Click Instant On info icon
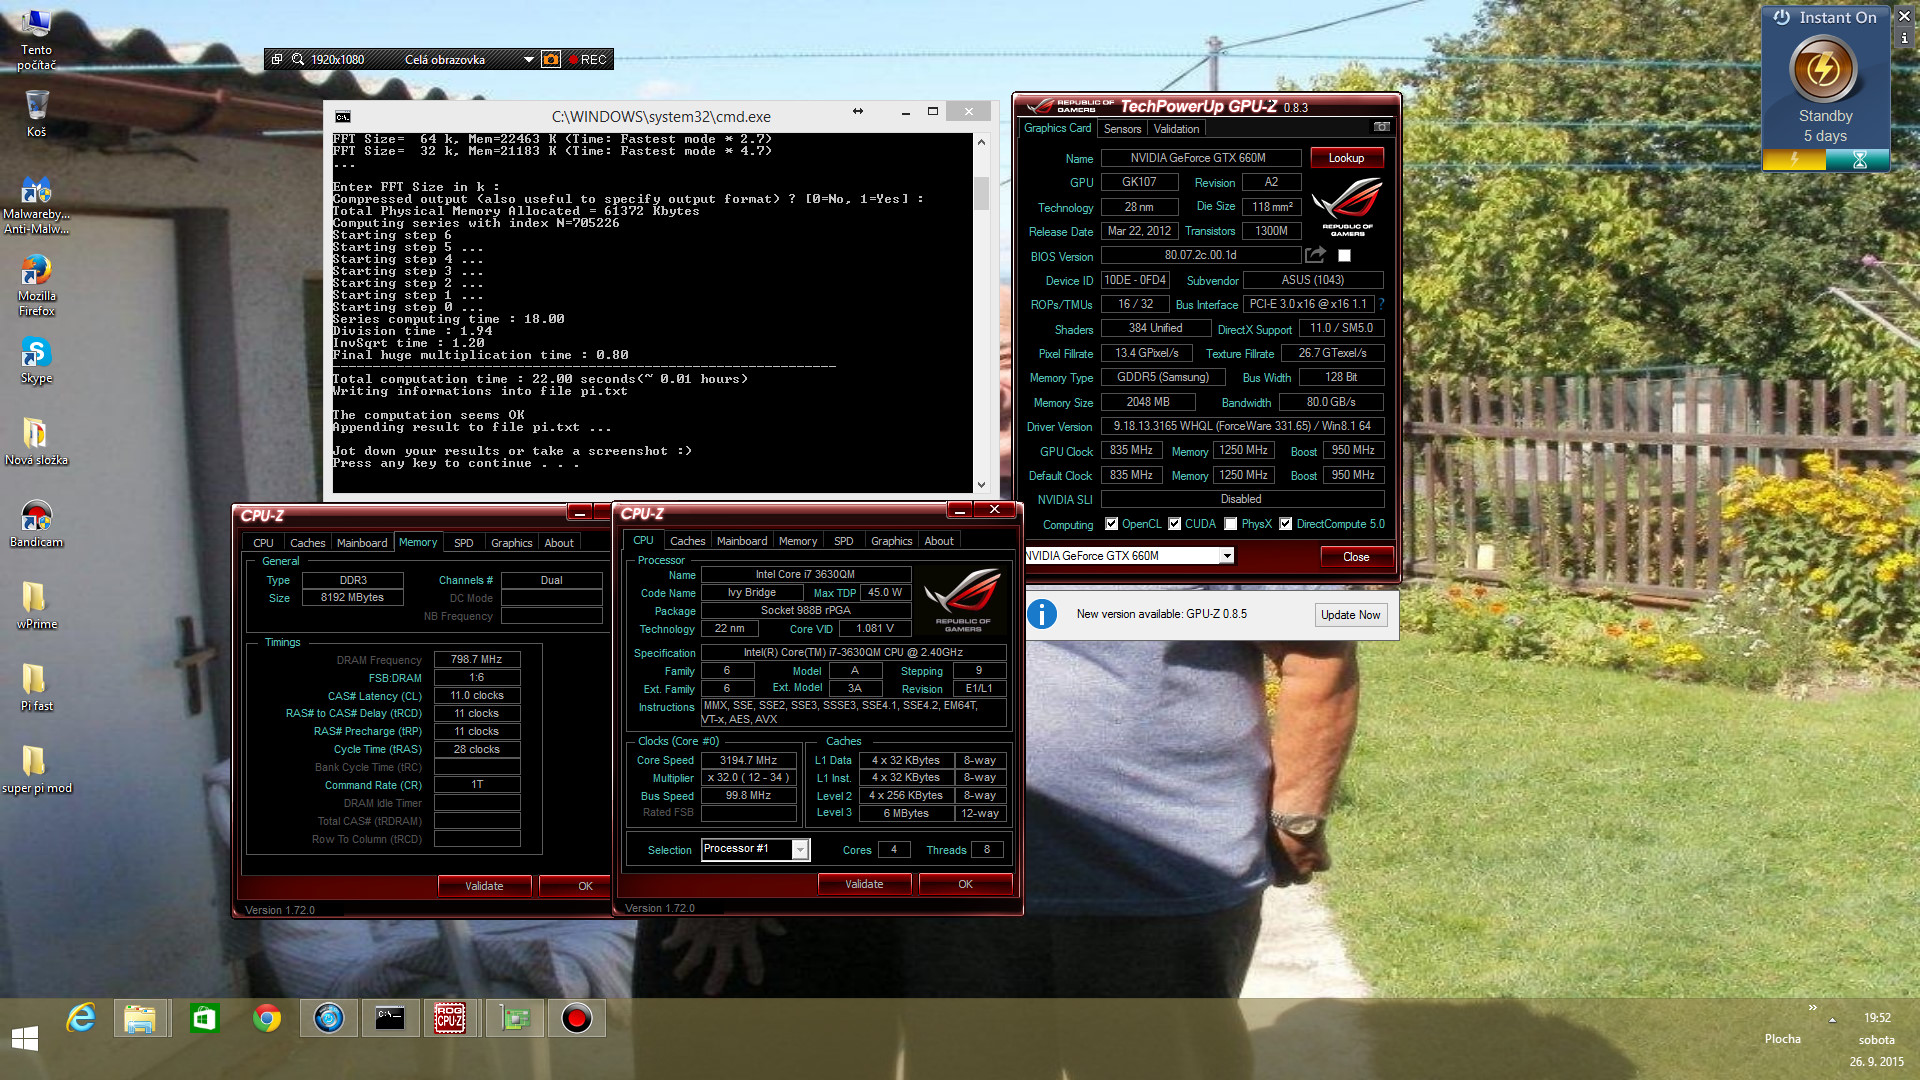This screenshot has height=1080, width=1920. [1905, 38]
